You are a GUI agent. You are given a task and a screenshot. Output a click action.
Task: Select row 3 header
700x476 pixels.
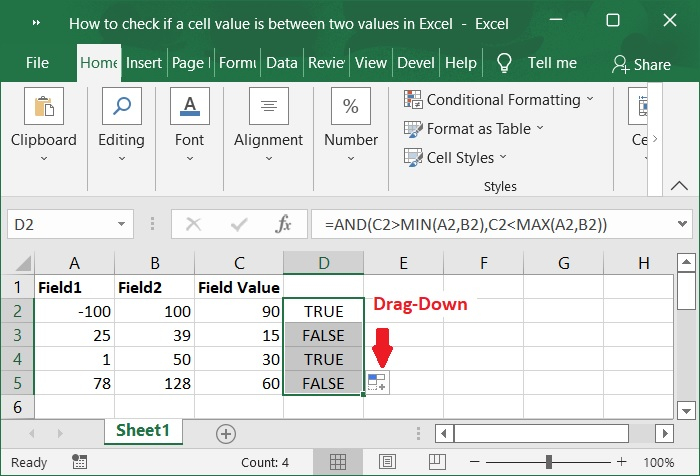(x=17, y=335)
